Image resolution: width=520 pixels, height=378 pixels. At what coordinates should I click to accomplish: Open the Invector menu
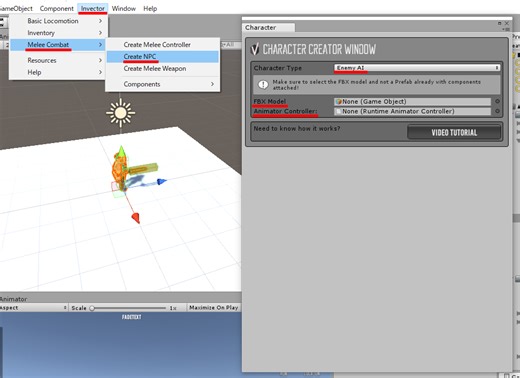click(x=93, y=8)
